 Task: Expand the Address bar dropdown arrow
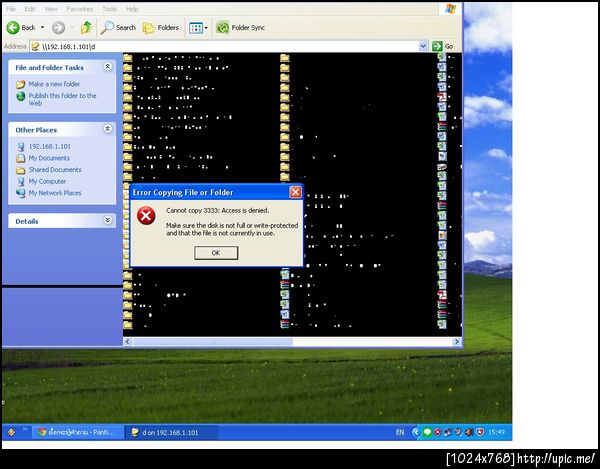click(423, 46)
